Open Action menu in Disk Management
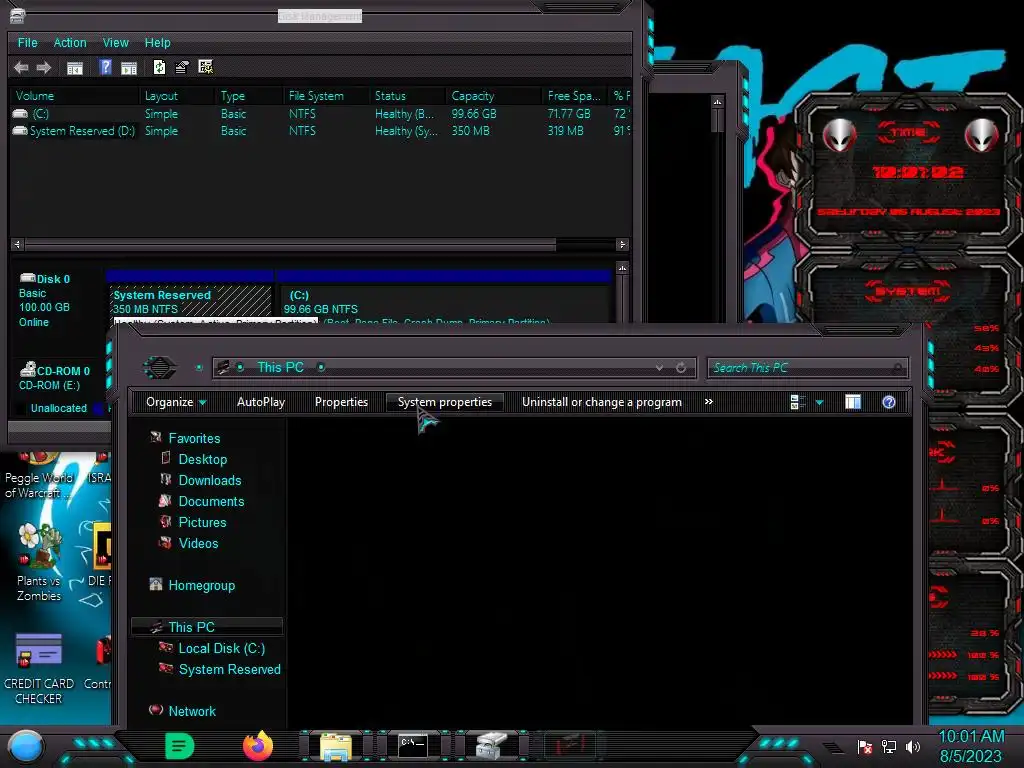This screenshot has width=1024, height=768. click(x=70, y=42)
